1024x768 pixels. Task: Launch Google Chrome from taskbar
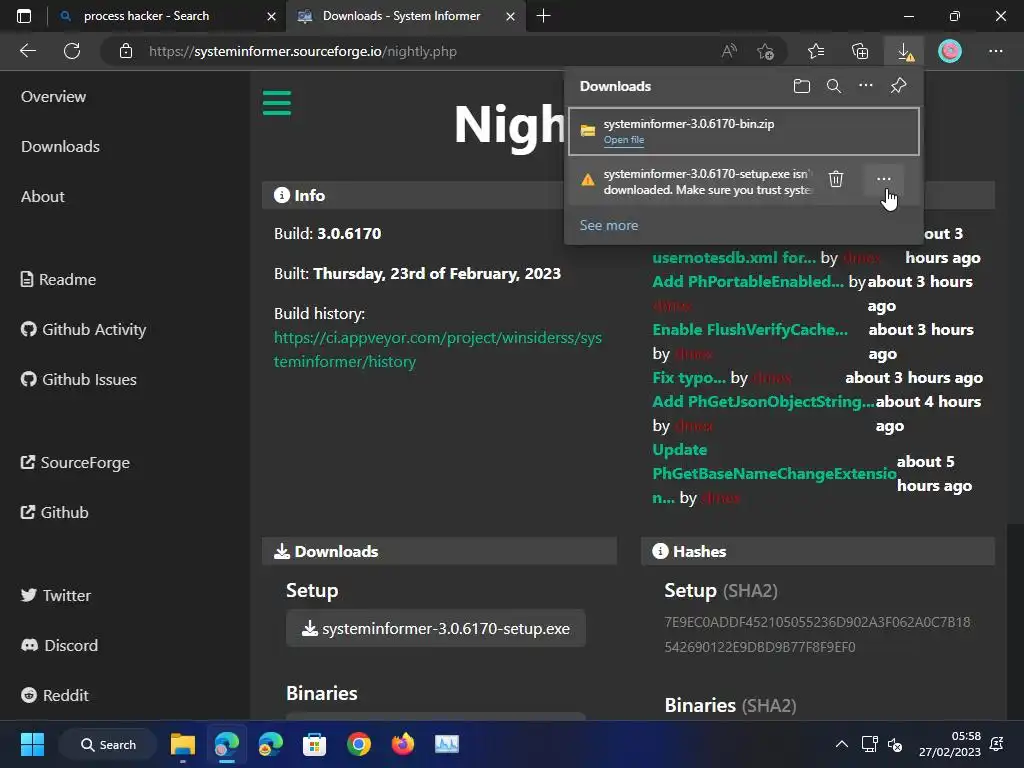[x=359, y=744]
